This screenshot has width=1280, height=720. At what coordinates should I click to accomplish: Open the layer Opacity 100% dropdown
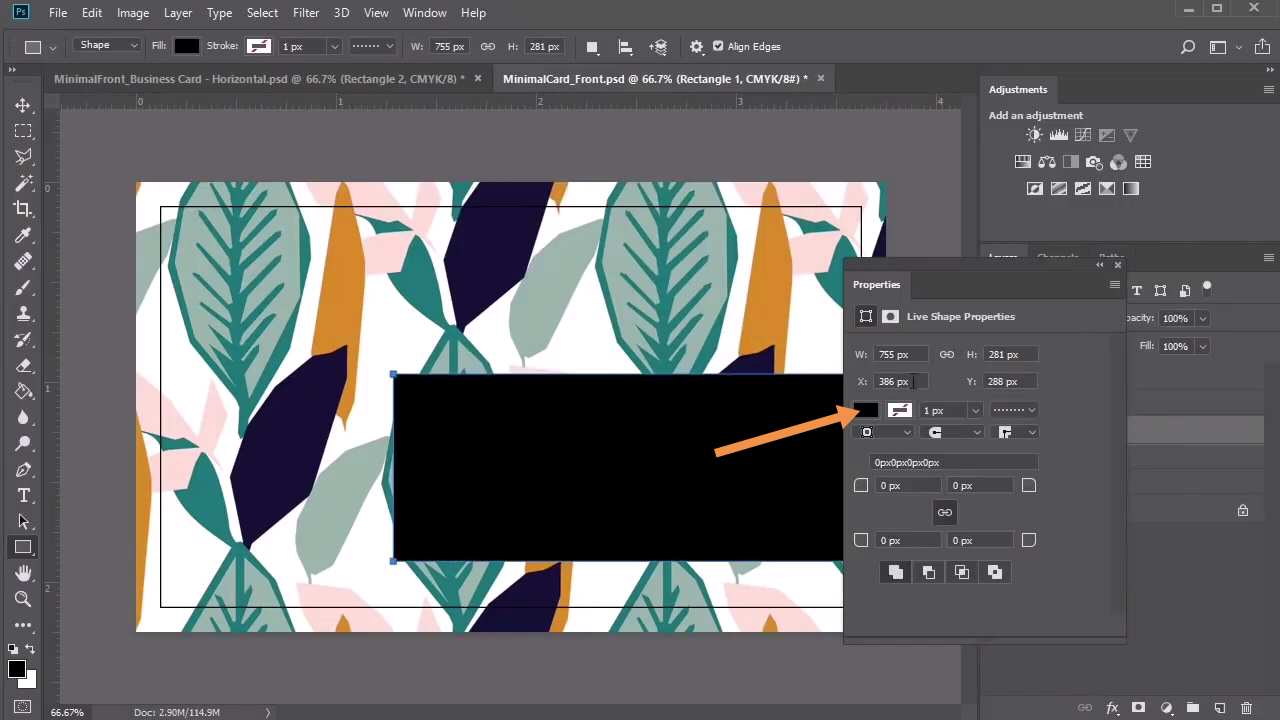[x=1202, y=318]
